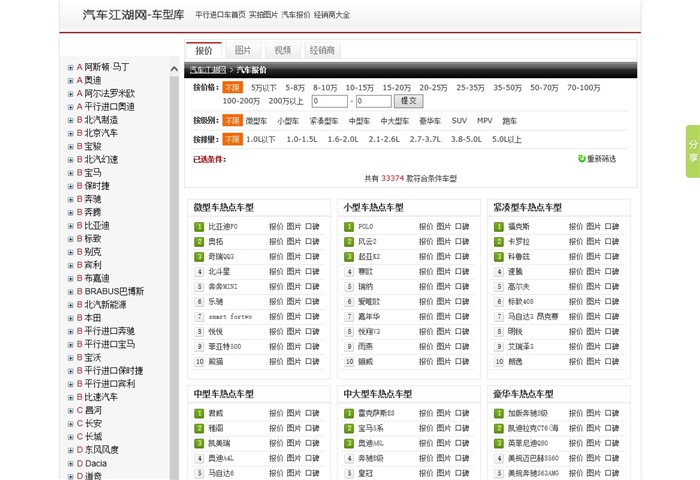Open 比亚迪F0 in 微型车 ranking
Viewport: 700px width, 480px height.
pyautogui.click(x=223, y=227)
